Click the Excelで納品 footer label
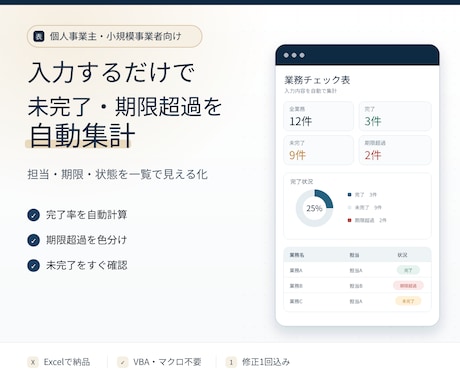460x380 pixels. 67,362
